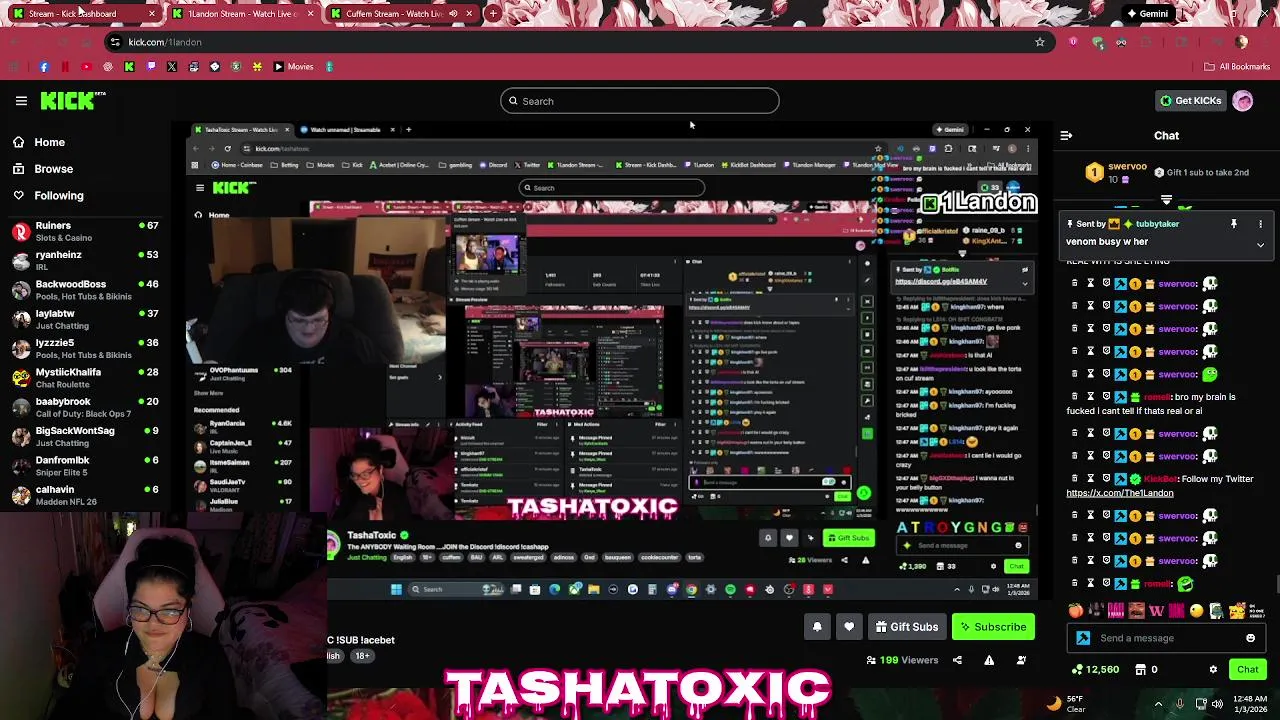Open site info icon in address bar
Viewport: 1280px width, 720px height.
pos(115,42)
